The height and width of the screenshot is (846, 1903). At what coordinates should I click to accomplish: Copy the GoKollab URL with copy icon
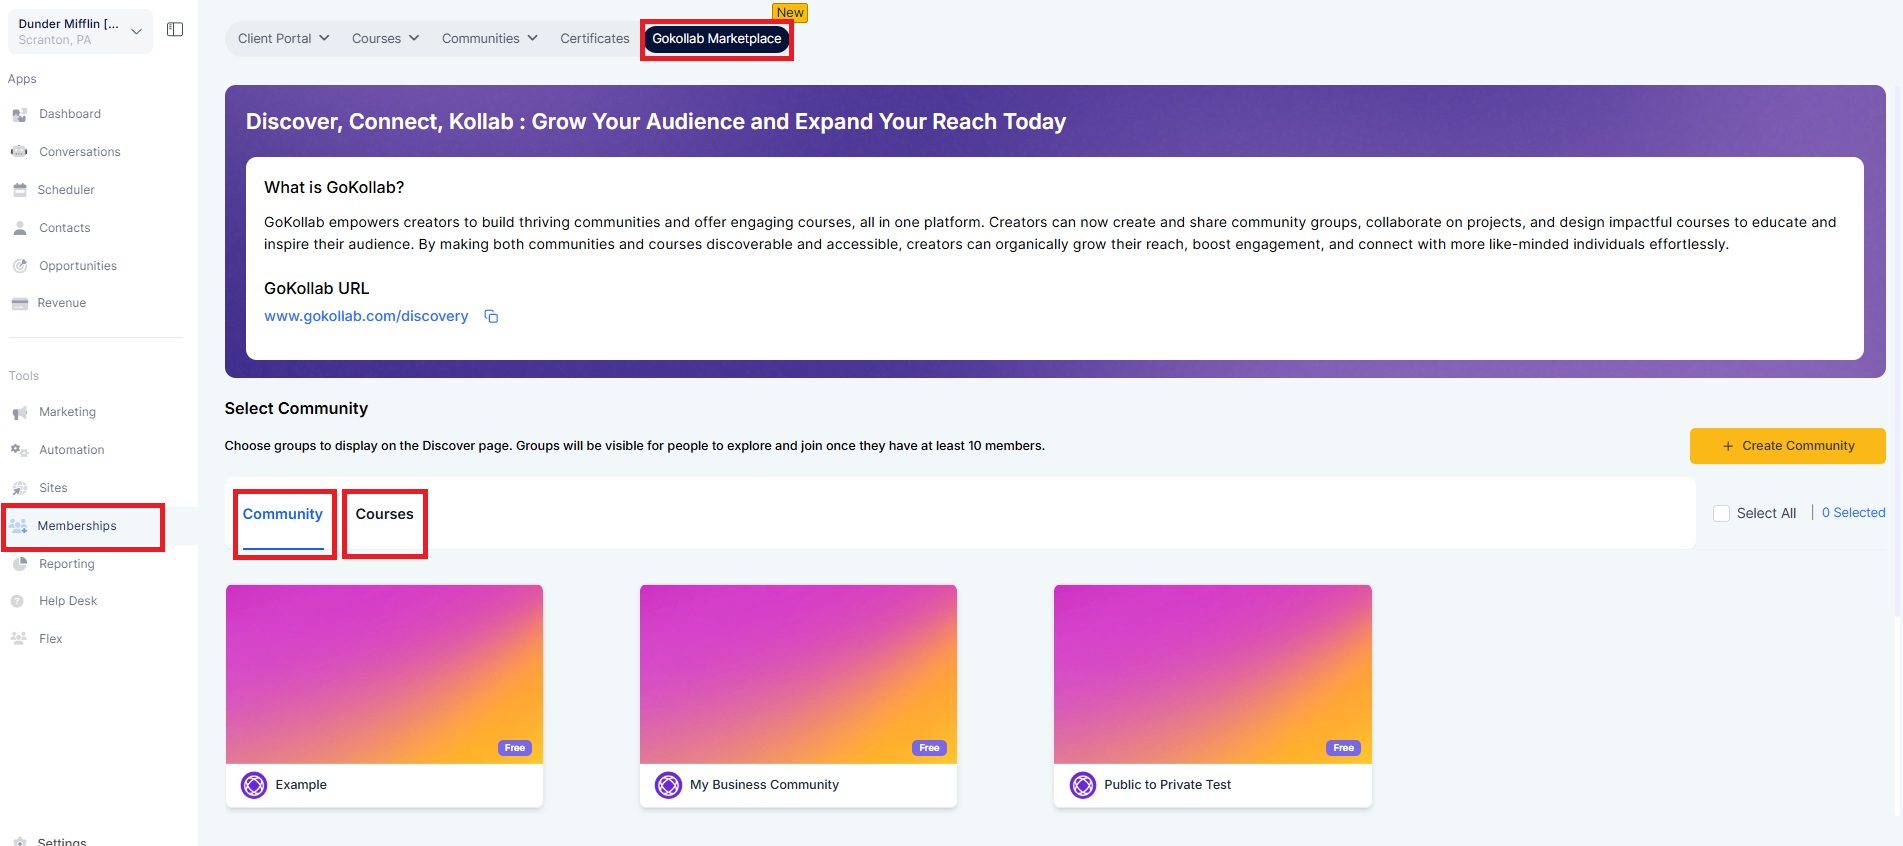pyautogui.click(x=491, y=316)
